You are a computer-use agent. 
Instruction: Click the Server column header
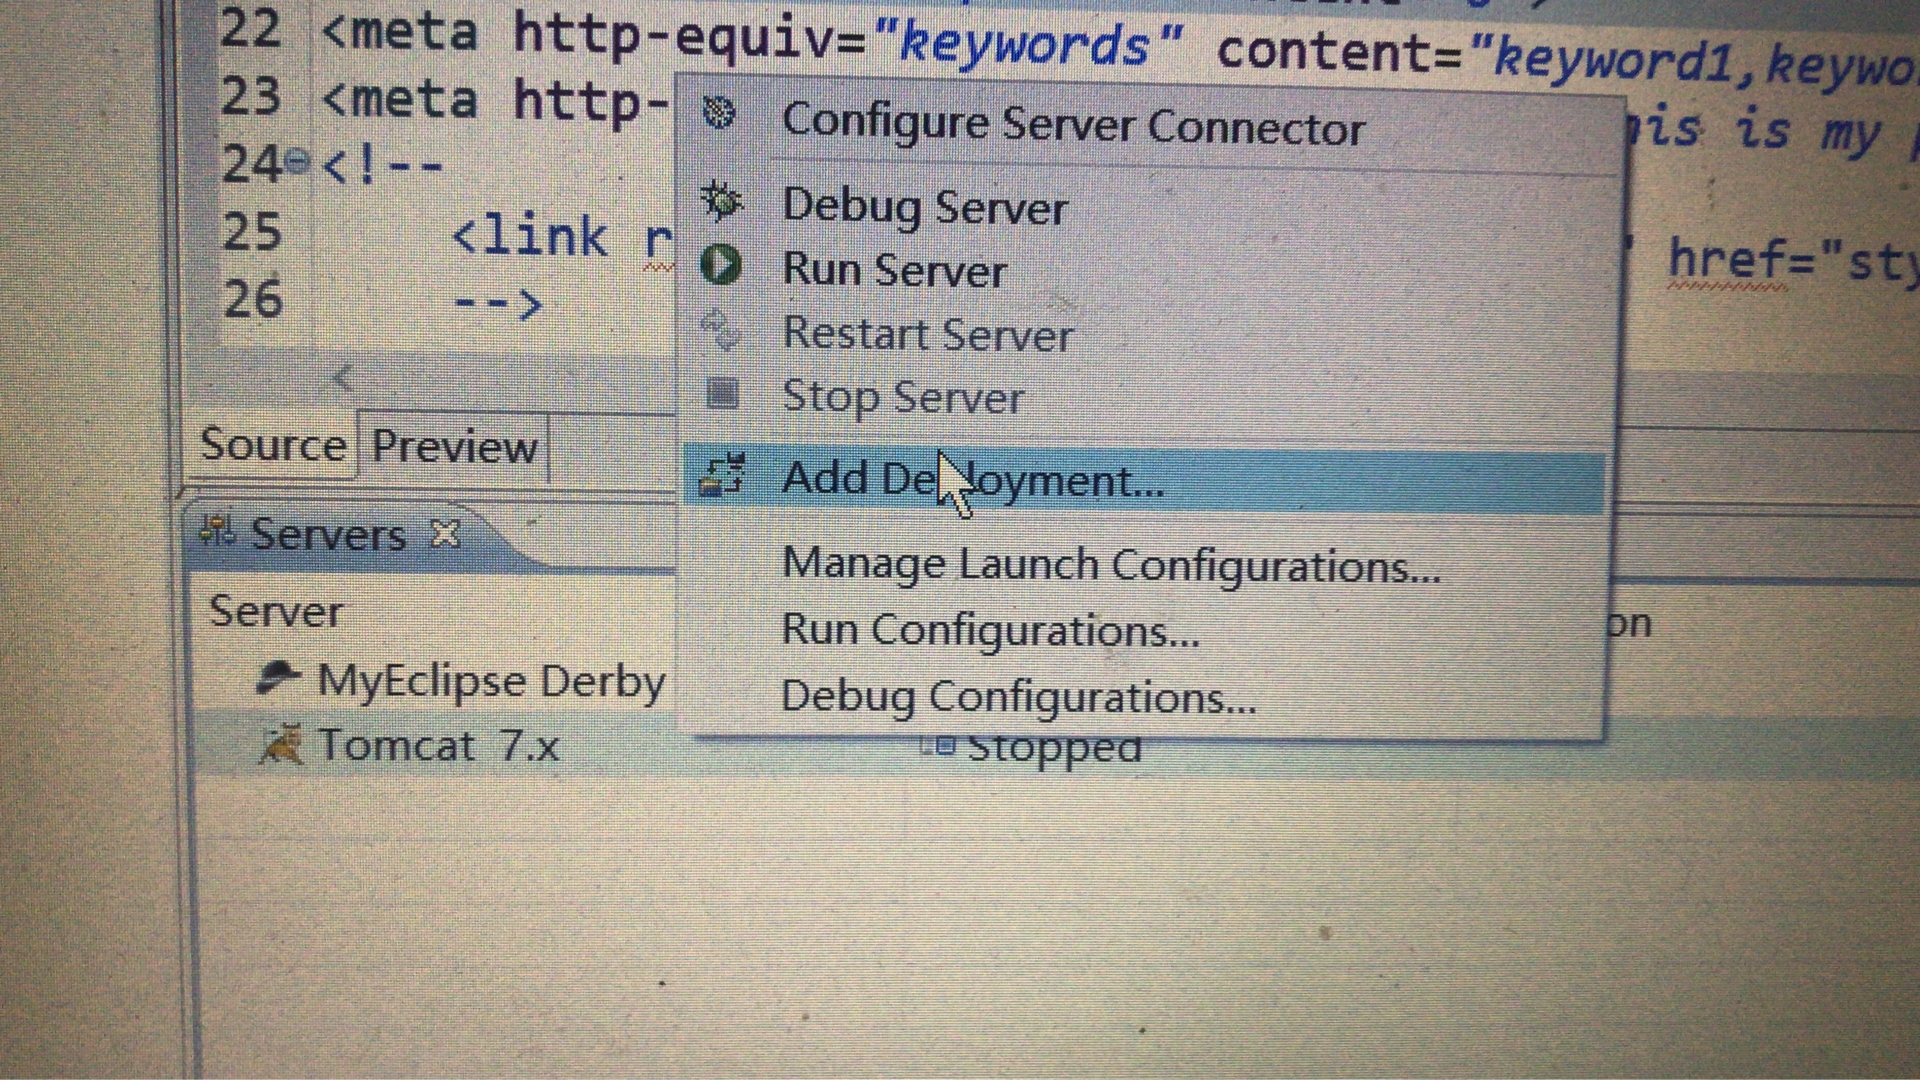(x=275, y=611)
